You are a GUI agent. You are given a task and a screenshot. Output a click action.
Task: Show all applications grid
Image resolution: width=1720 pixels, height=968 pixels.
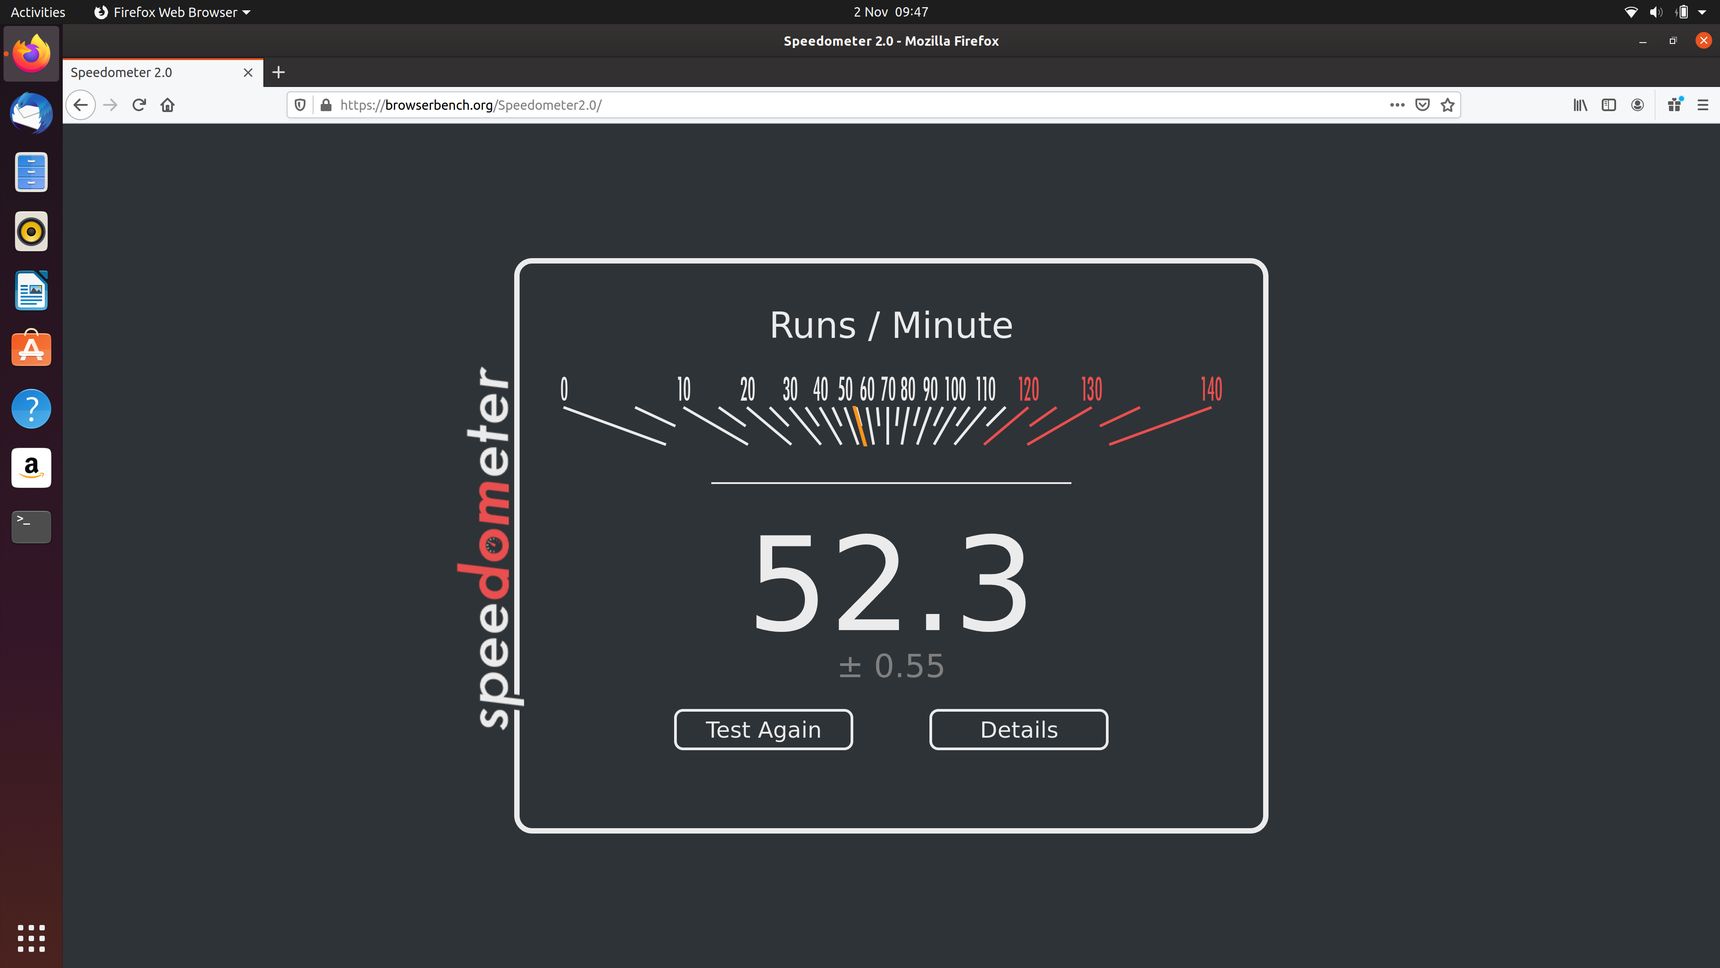click(31, 938)
